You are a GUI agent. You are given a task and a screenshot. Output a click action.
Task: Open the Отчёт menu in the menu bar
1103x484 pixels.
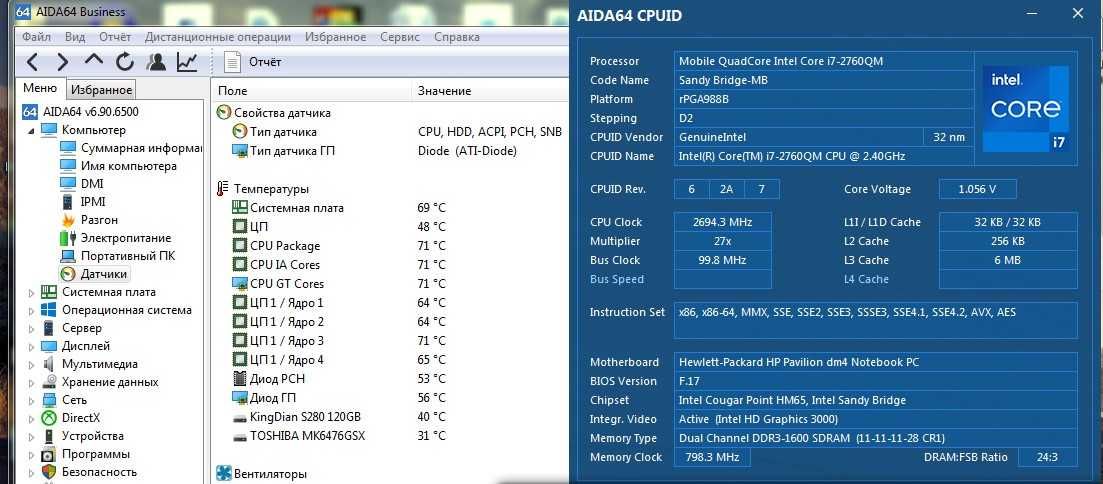[x=115, y=37]
